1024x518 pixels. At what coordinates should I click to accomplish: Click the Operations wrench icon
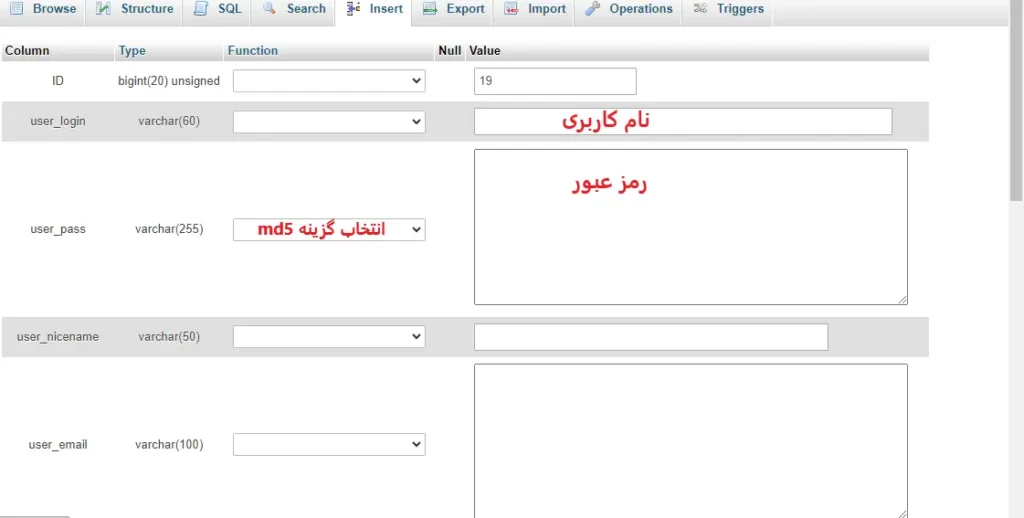tap(592, 8)
